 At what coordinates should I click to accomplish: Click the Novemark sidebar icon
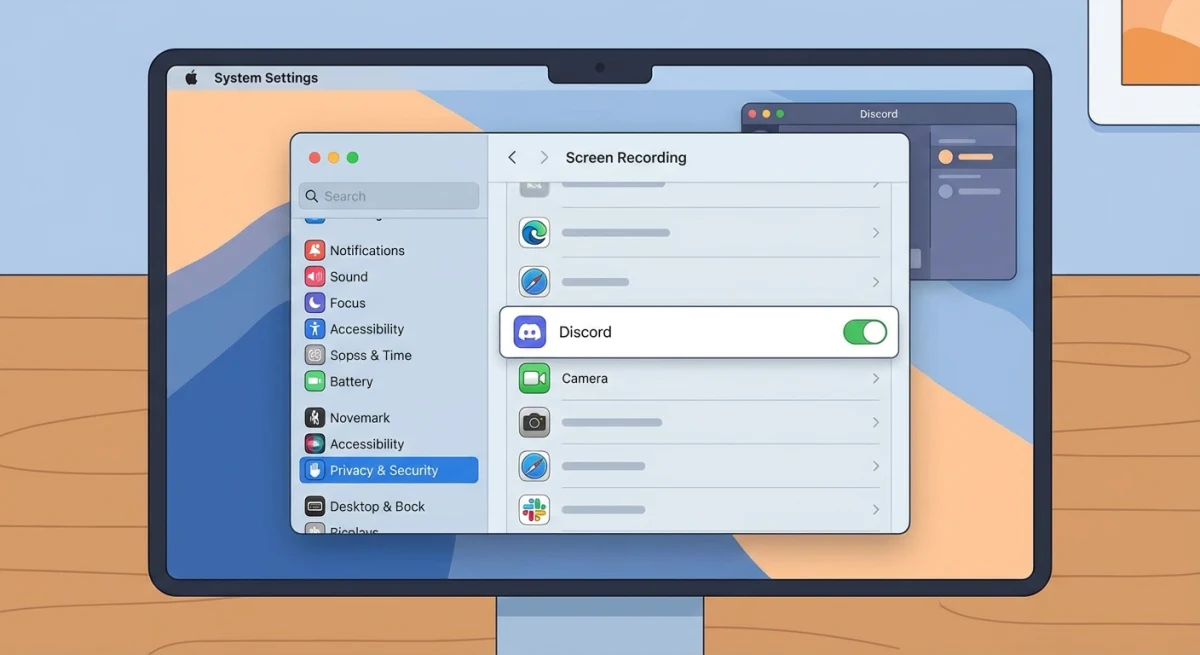(x=315, y=417)
